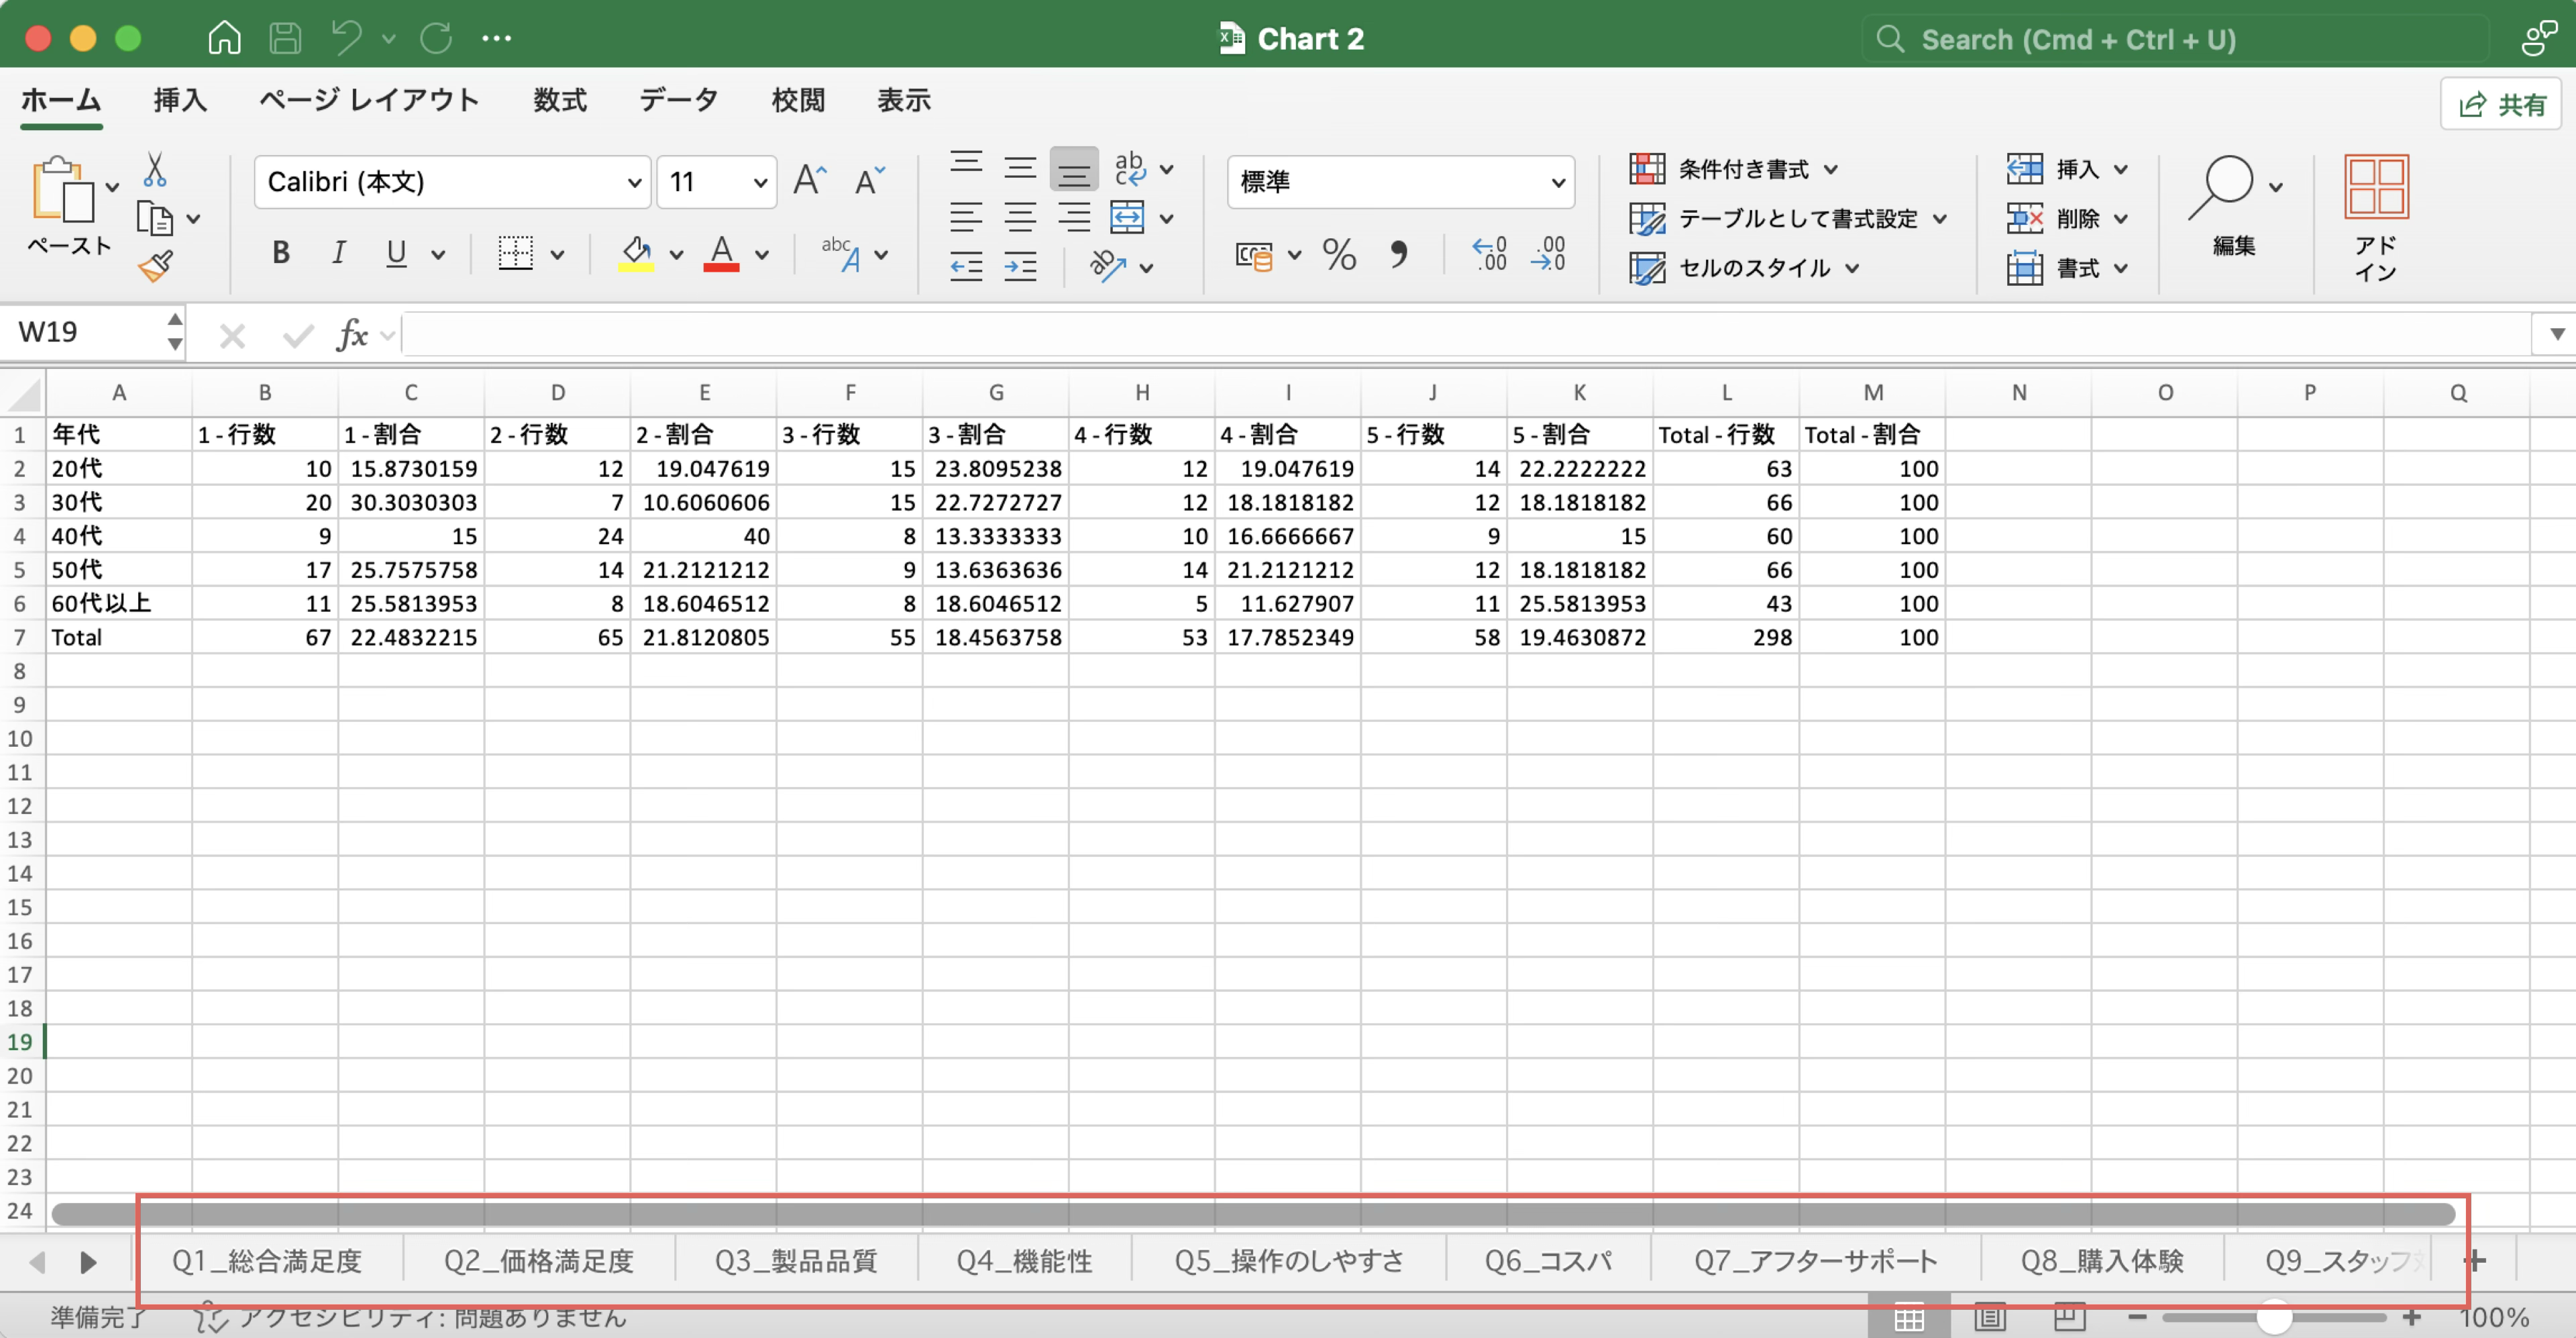Click the search field in title bar

[2175, 39]
